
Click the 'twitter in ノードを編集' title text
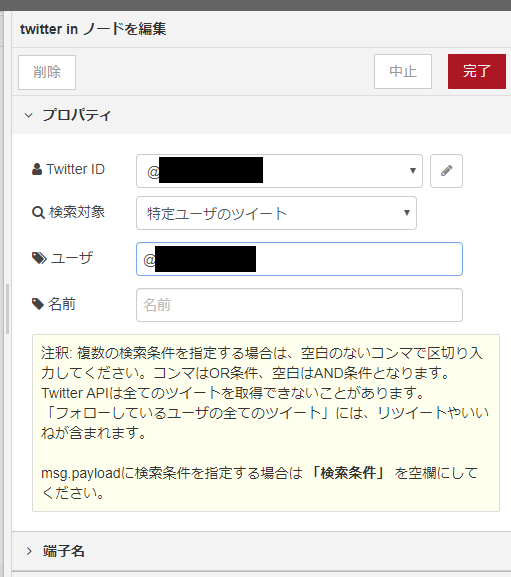coord(93,29)
